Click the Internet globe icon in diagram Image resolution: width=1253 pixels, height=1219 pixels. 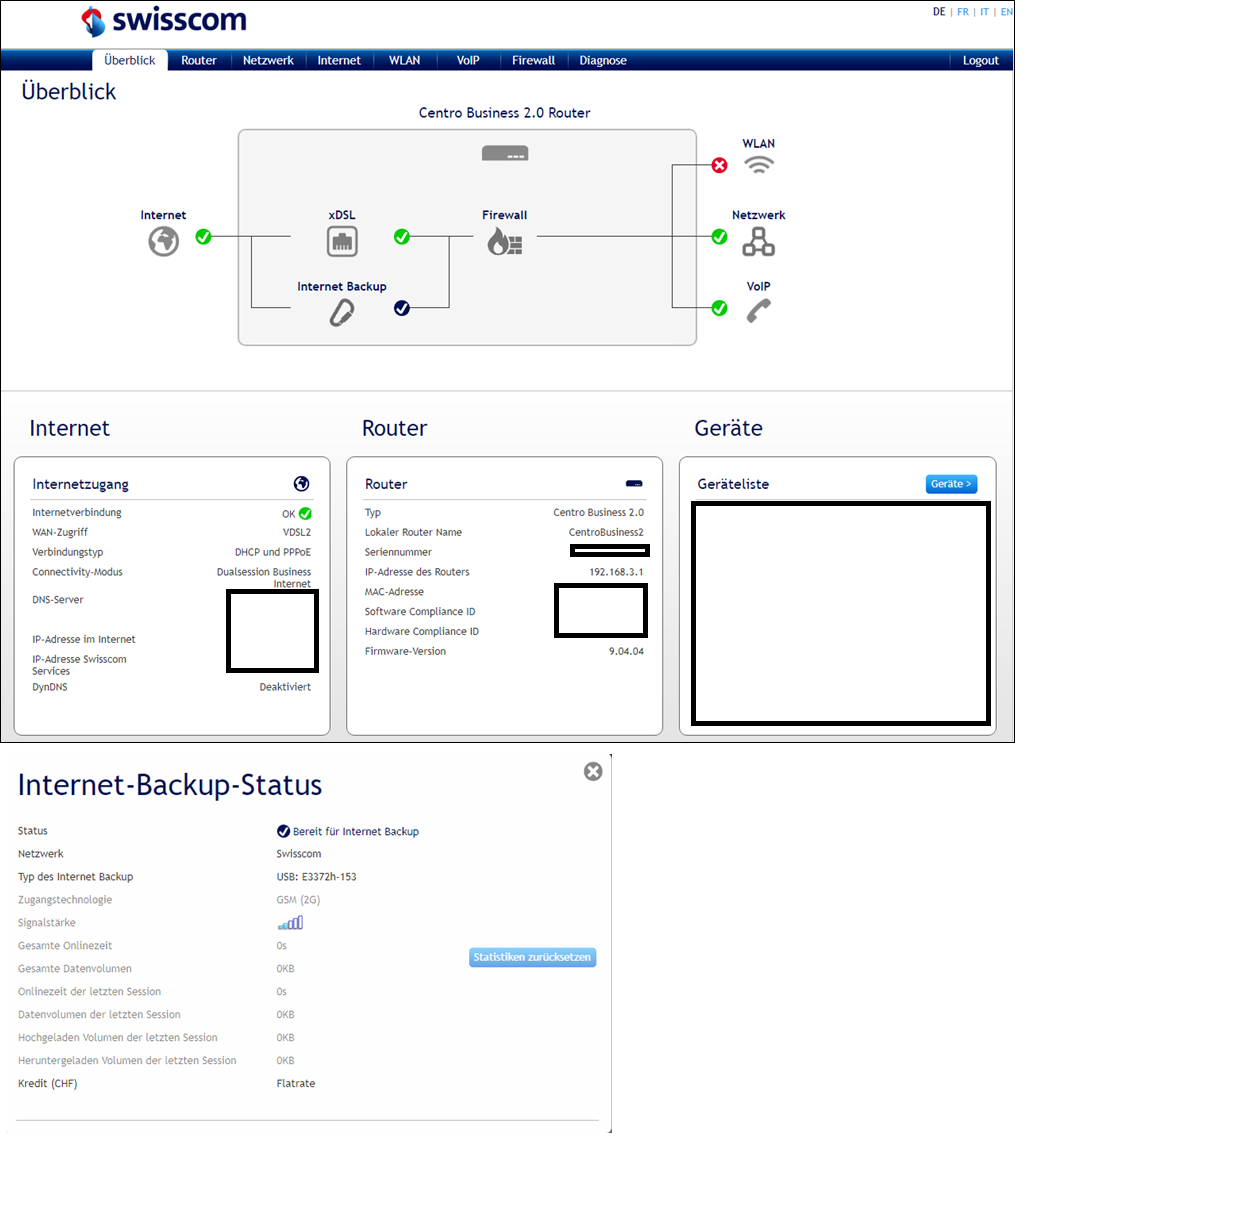(164, 241)
